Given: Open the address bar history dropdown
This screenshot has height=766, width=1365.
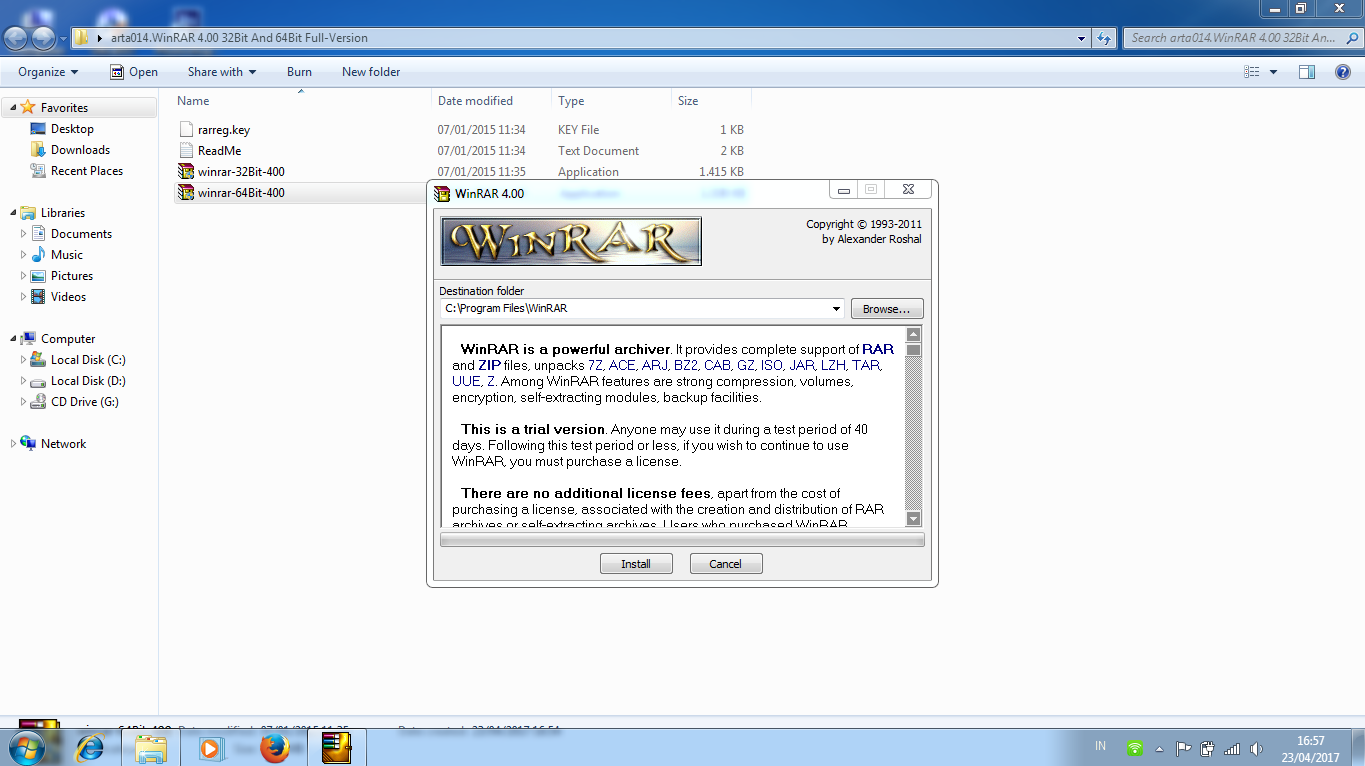Looking at the screenshot, I should point(1082,38).
